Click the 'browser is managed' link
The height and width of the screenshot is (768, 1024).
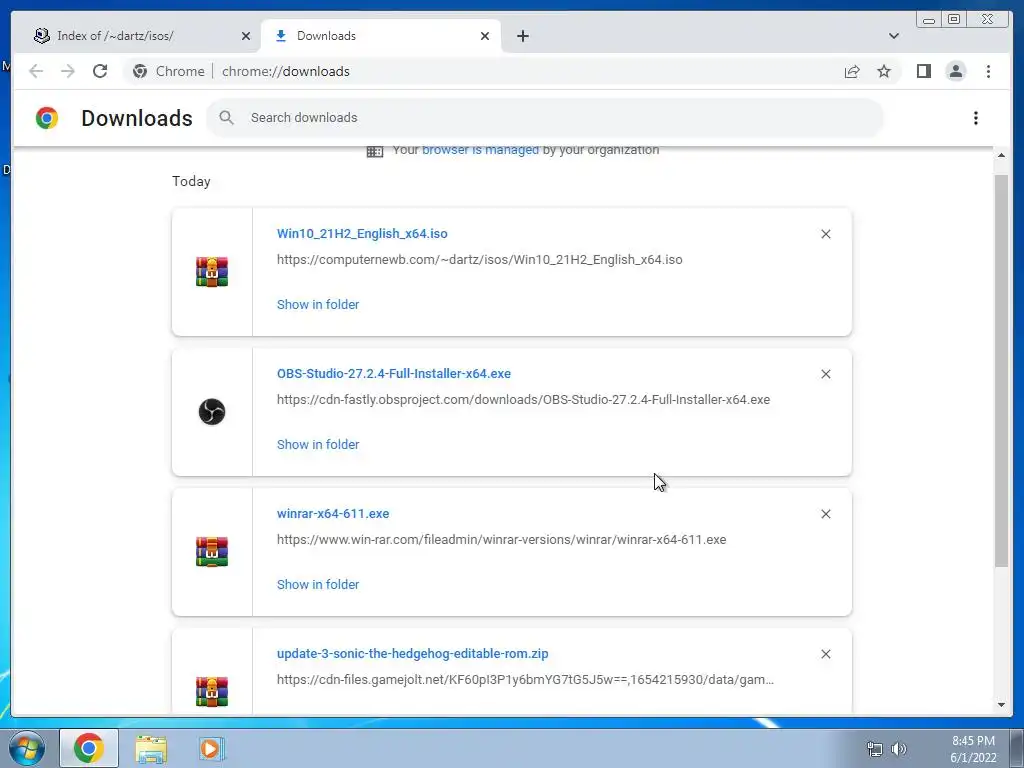(481, 151)
